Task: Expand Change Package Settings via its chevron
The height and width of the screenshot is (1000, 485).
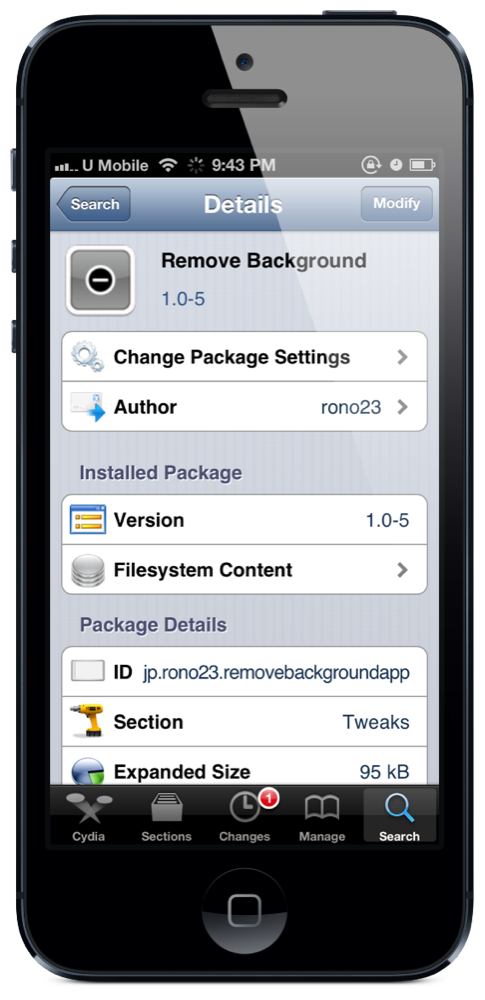Action: [402, 357]
